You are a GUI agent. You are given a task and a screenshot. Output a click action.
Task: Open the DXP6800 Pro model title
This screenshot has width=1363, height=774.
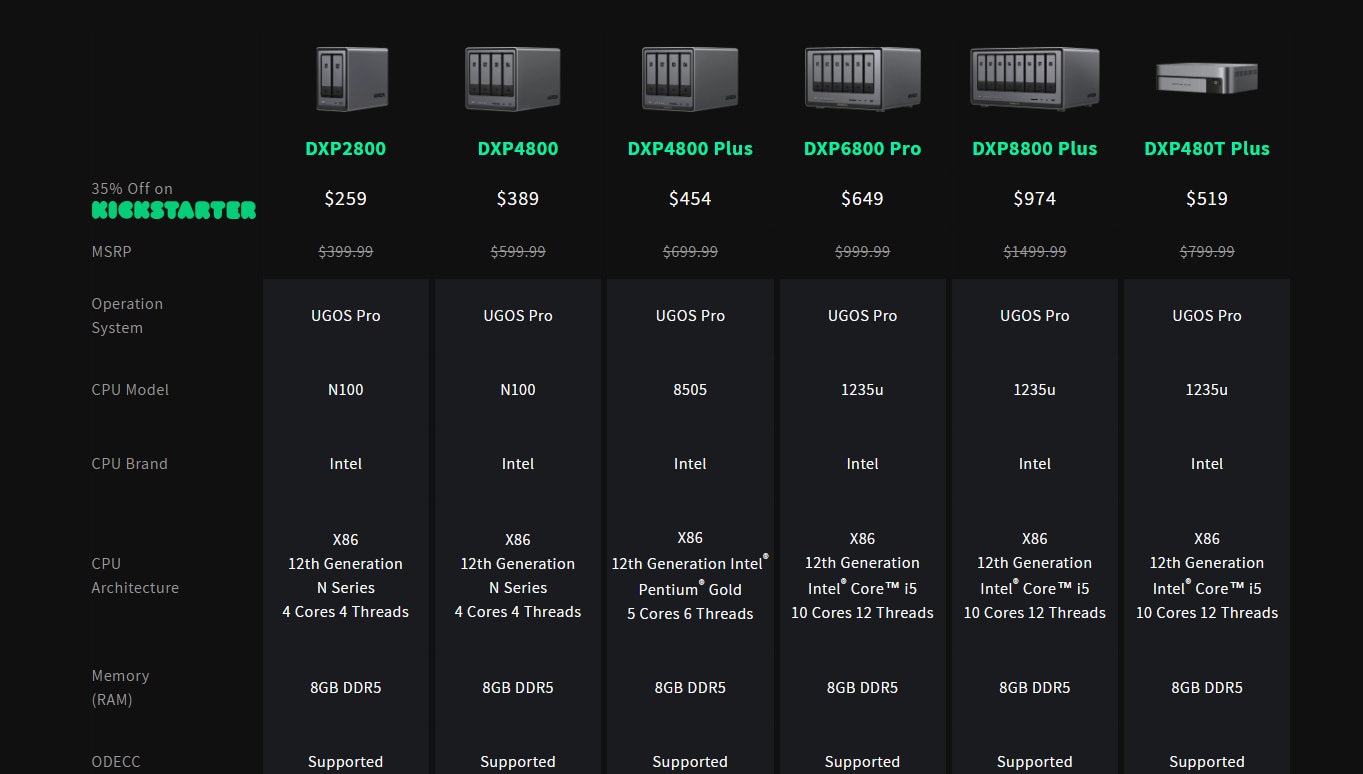point(862,149)
